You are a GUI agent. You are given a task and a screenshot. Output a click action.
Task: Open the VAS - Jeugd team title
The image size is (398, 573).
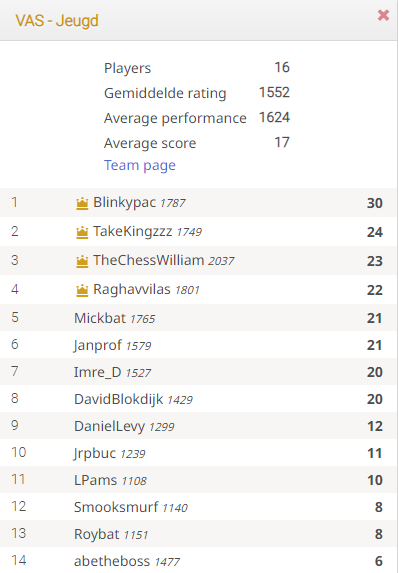point(57,20)
